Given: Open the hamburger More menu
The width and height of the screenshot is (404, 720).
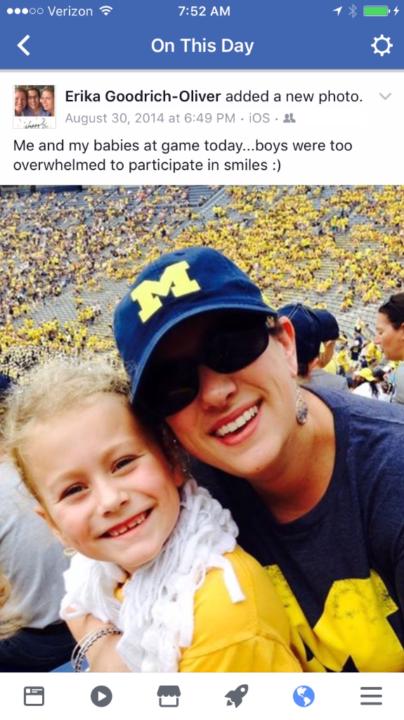Looking at the screenshot, I should coord(371,696).
